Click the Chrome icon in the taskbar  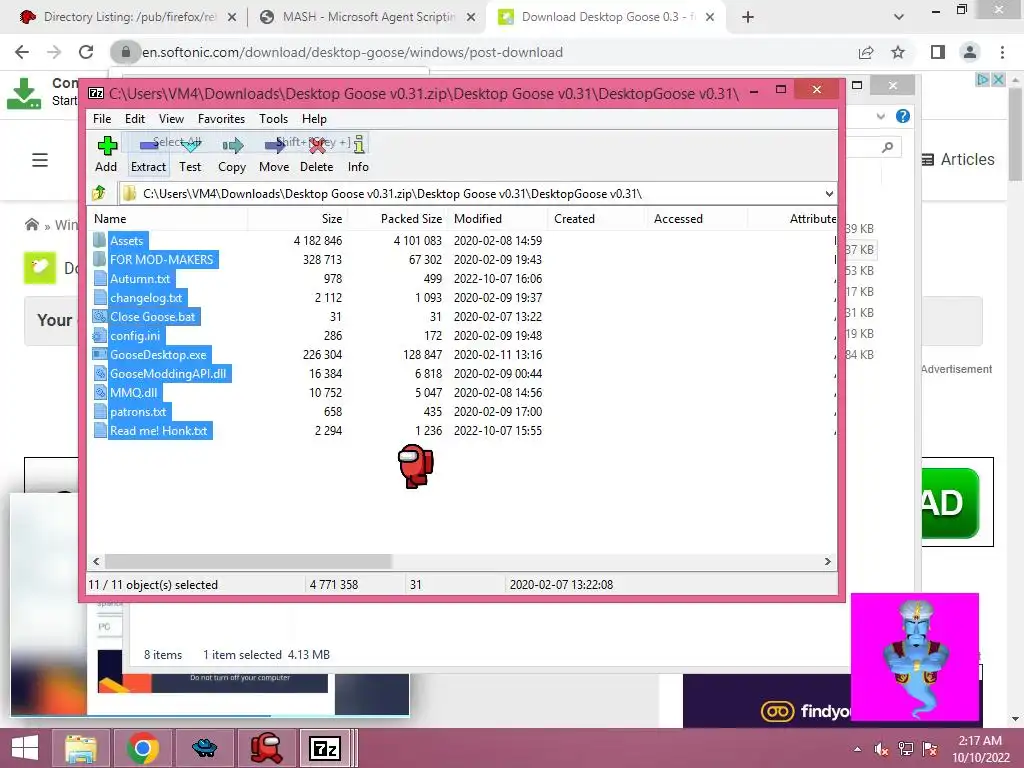(x=143, y=748)
